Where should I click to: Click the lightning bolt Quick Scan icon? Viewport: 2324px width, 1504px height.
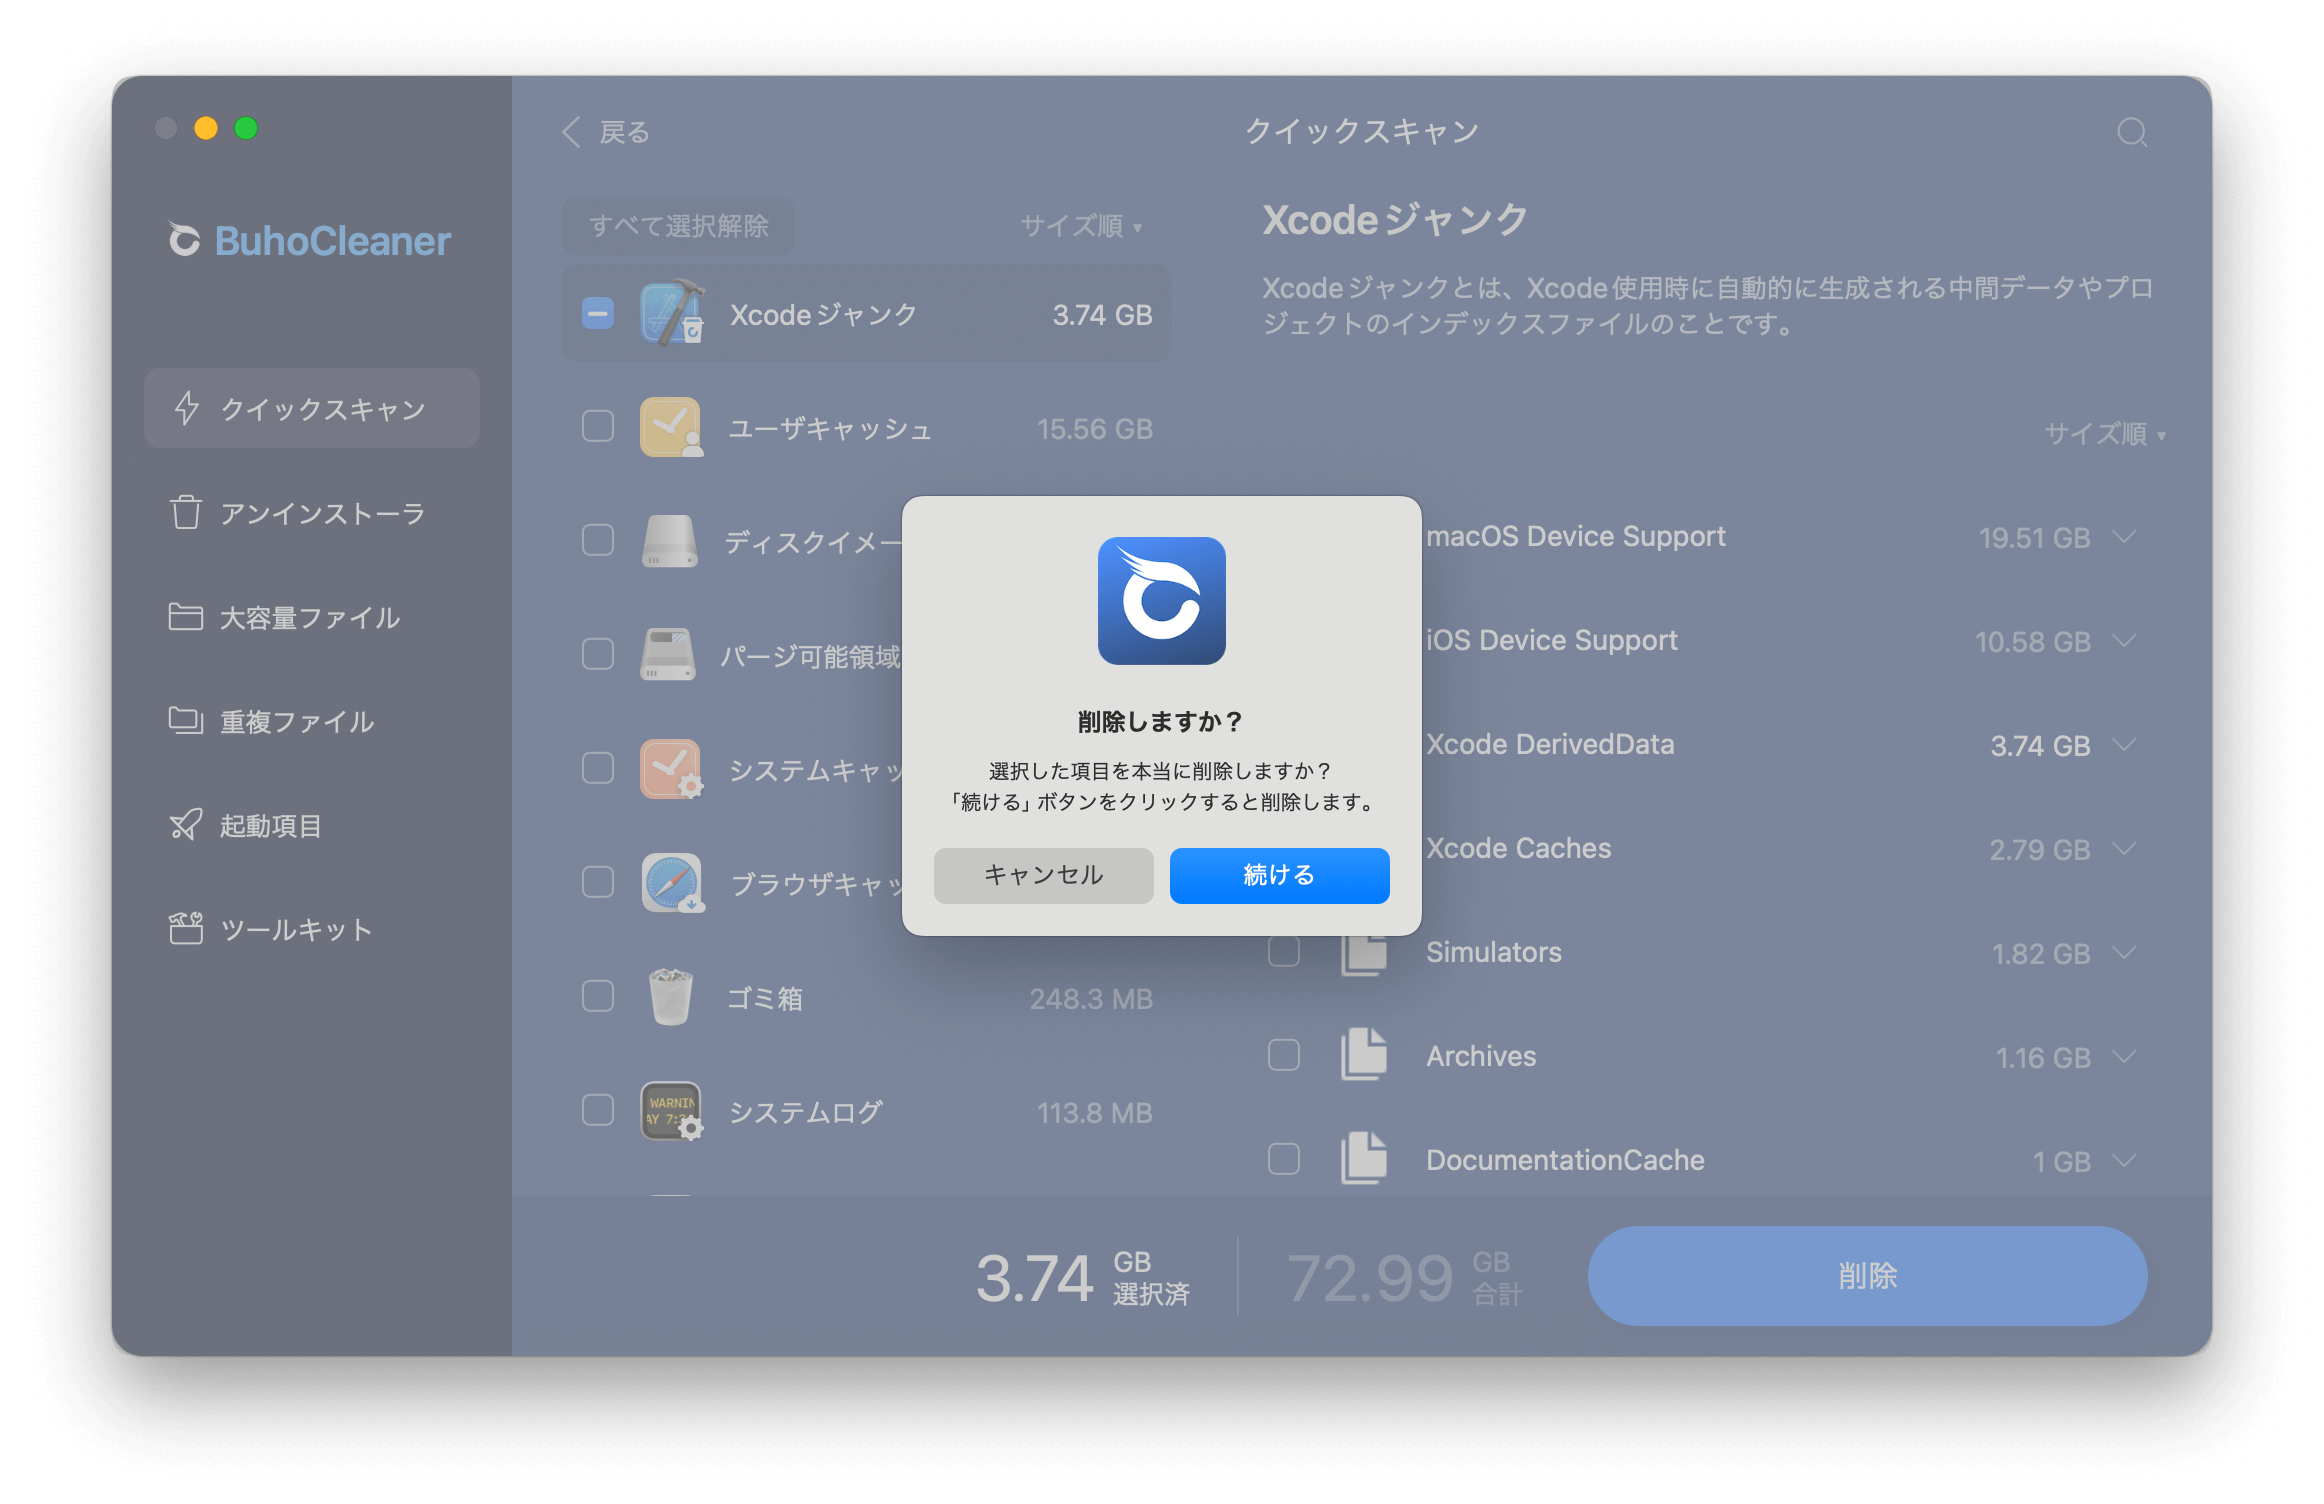pyautogui.click(x=187, y=408)
